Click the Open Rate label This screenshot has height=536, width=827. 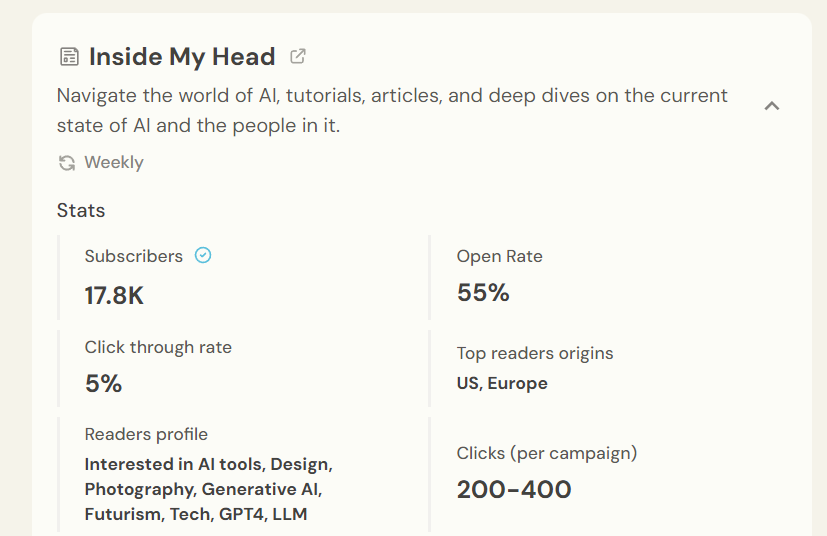500,256
